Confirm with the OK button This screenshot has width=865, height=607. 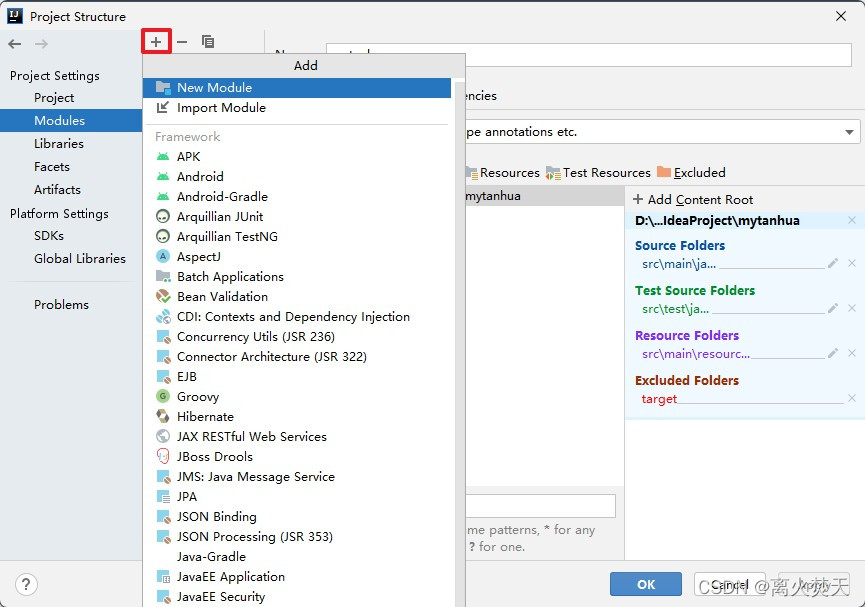tap(646, 584)
